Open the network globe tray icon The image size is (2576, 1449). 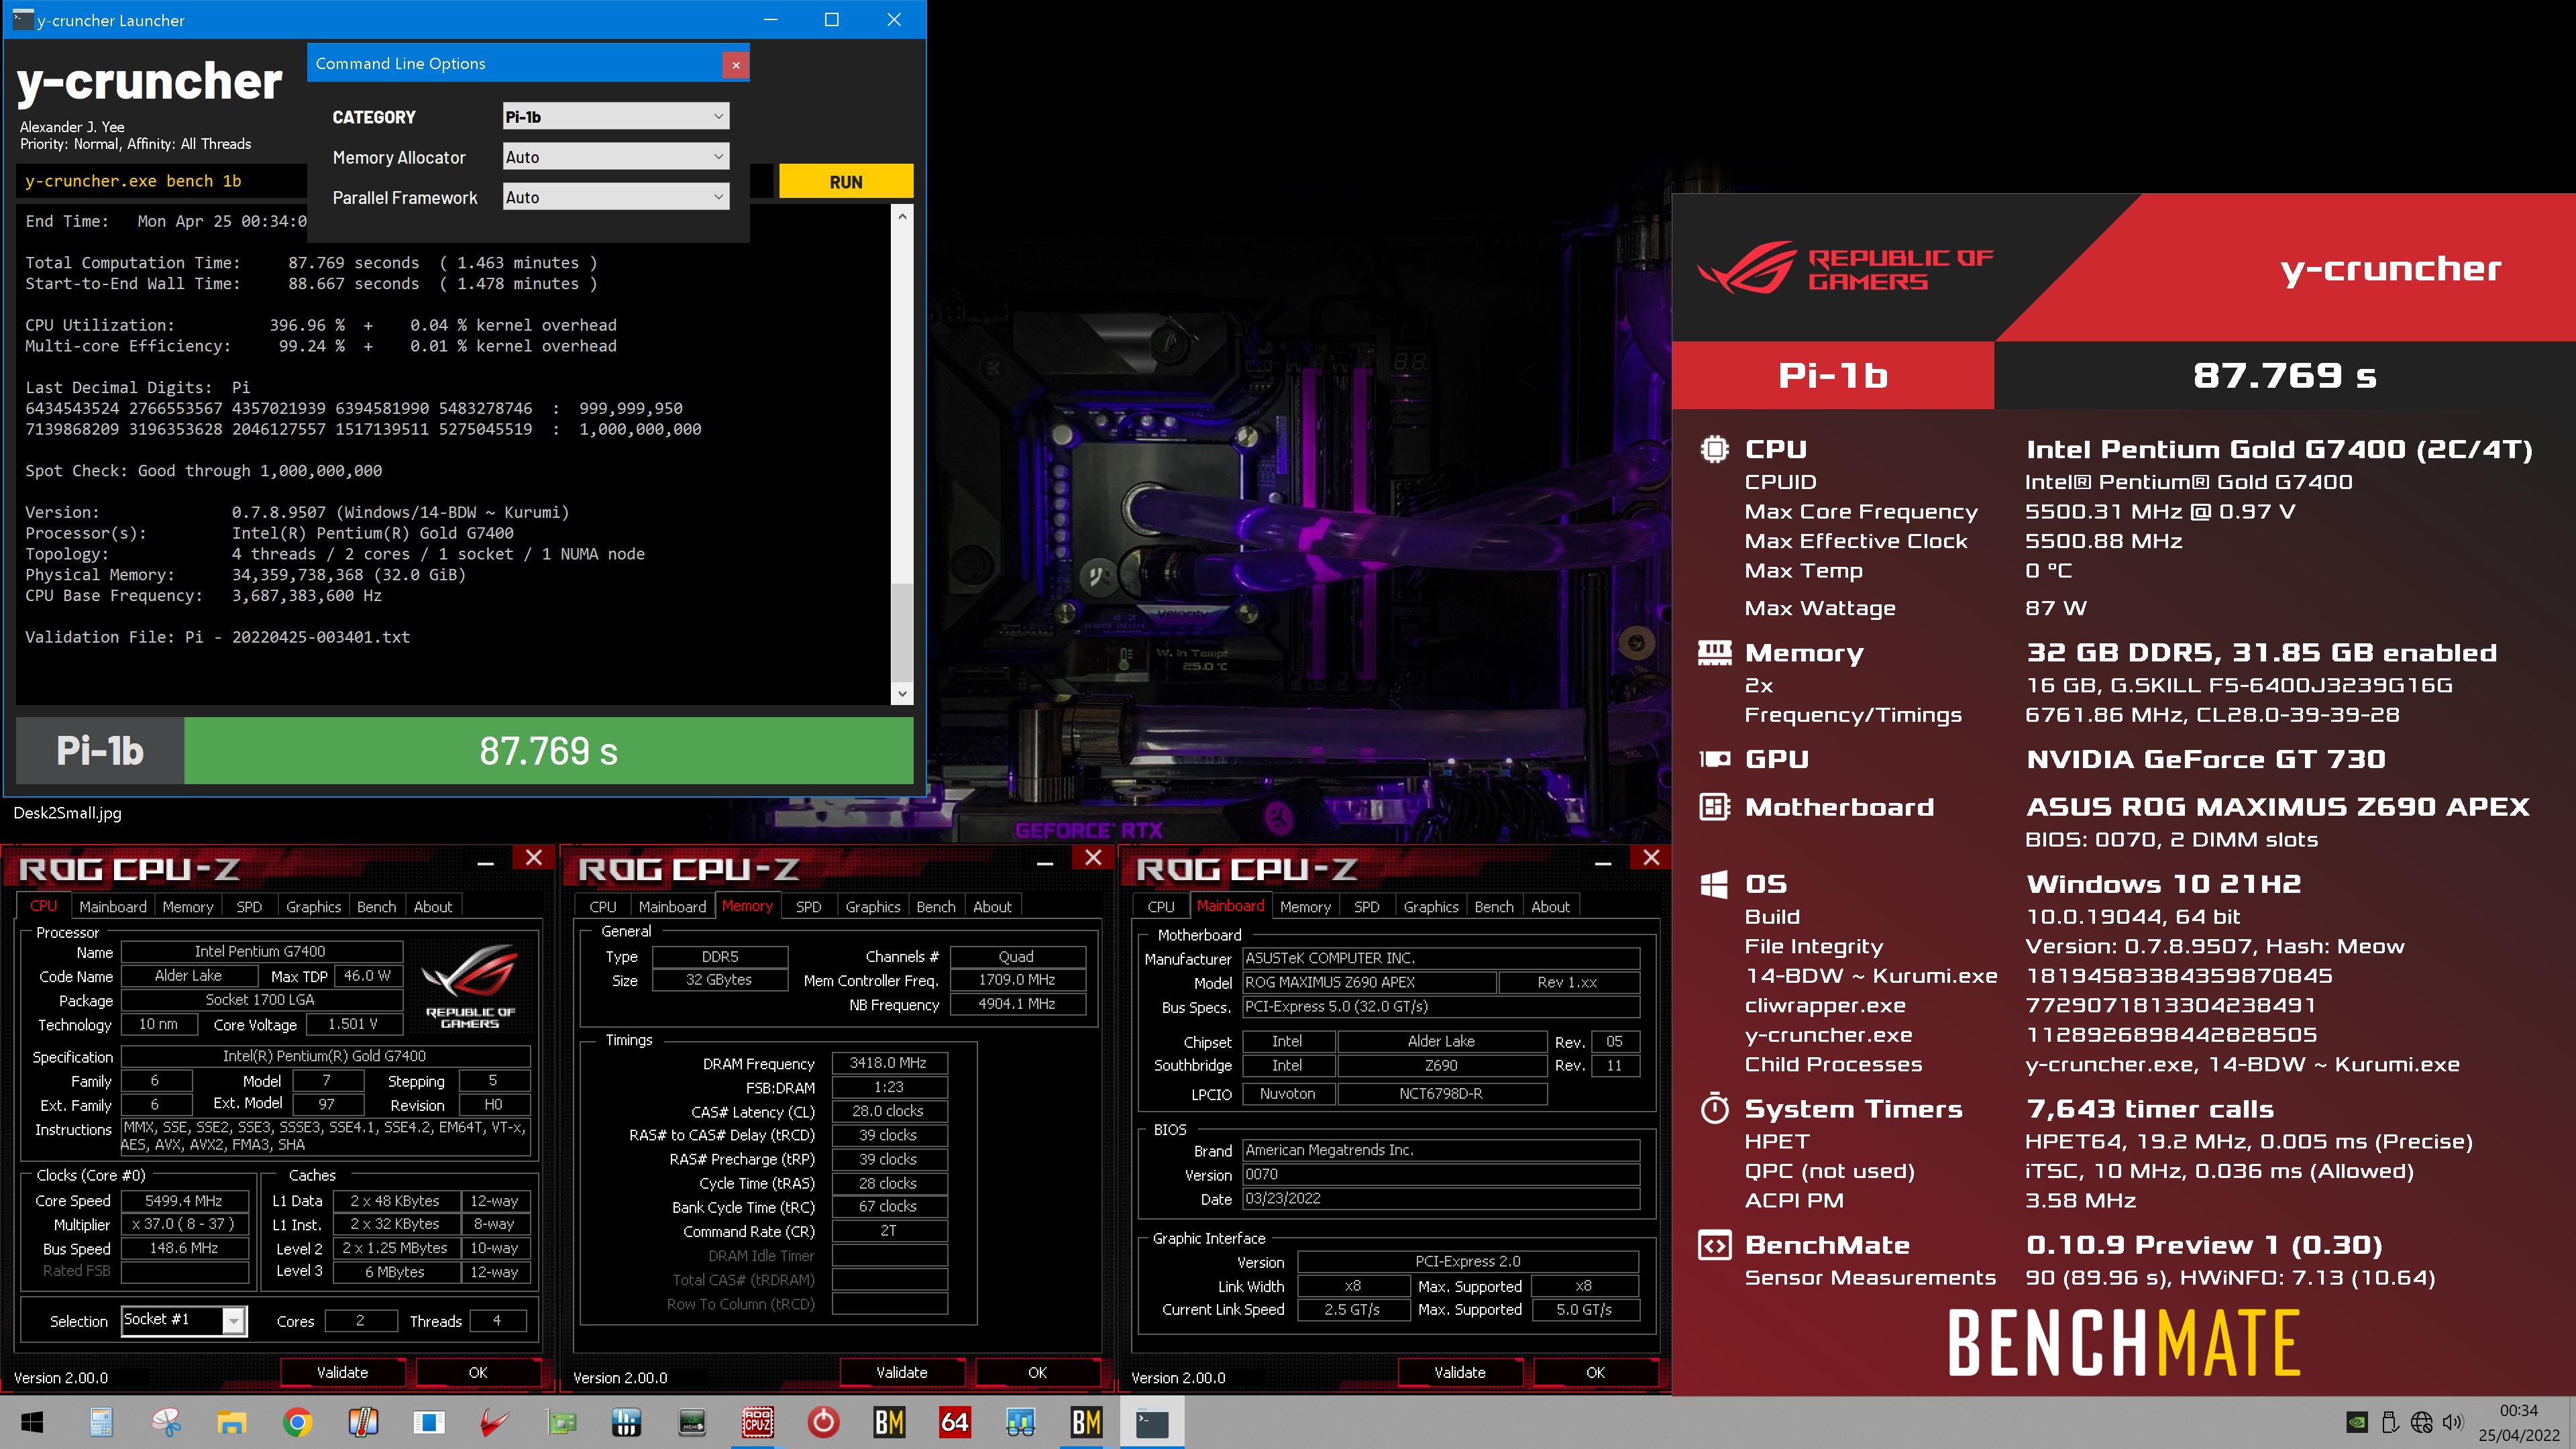click(x=2421, y=1422)
